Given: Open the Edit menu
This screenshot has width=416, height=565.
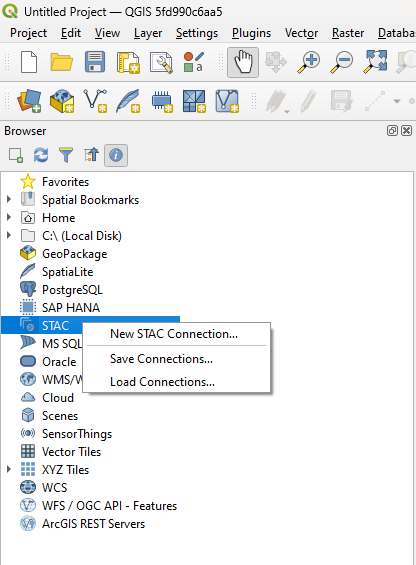Looking at the screenshot, I should [x=71, y=33].
